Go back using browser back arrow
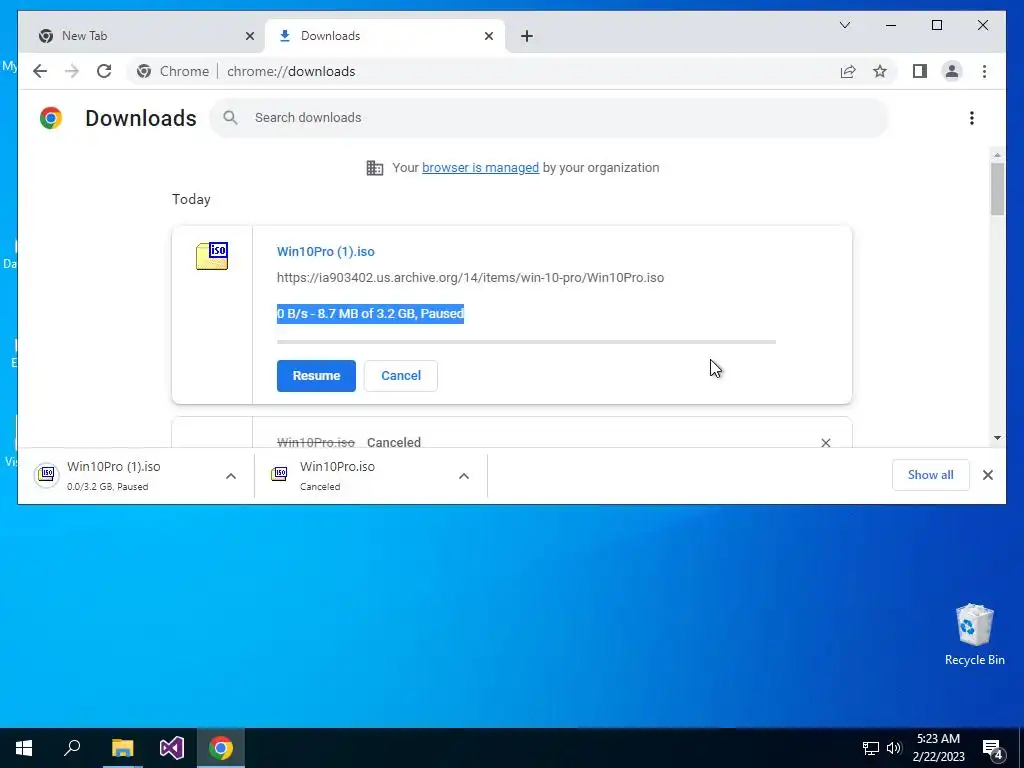Image resolution: width=1024 pixels, height=768 pixels. coord(40,71)
